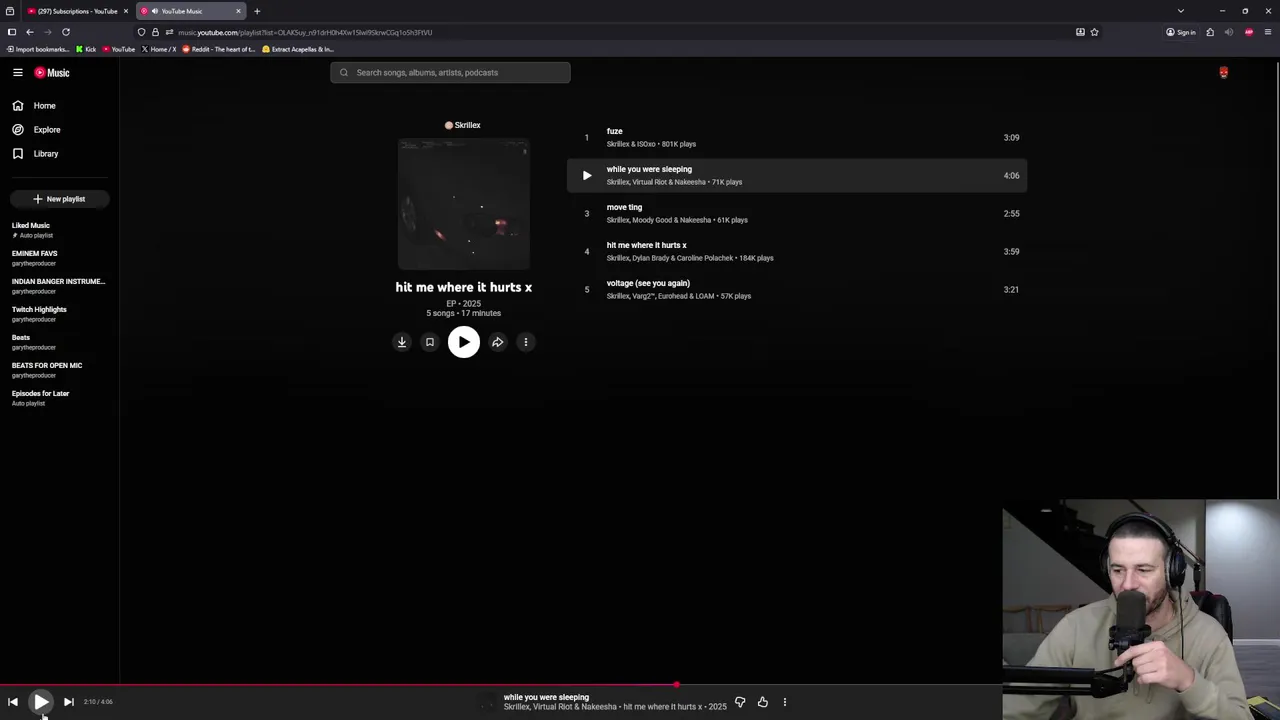1280x720 pixels.
Task: Open Home / X bookmark
Action: point(159,49)
